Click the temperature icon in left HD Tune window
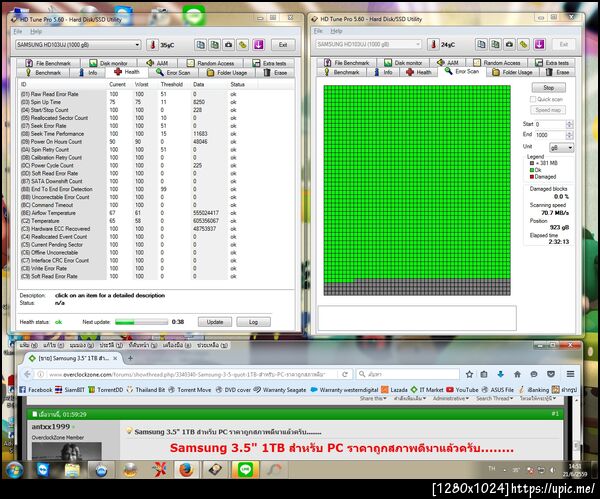 click(152, 45)
